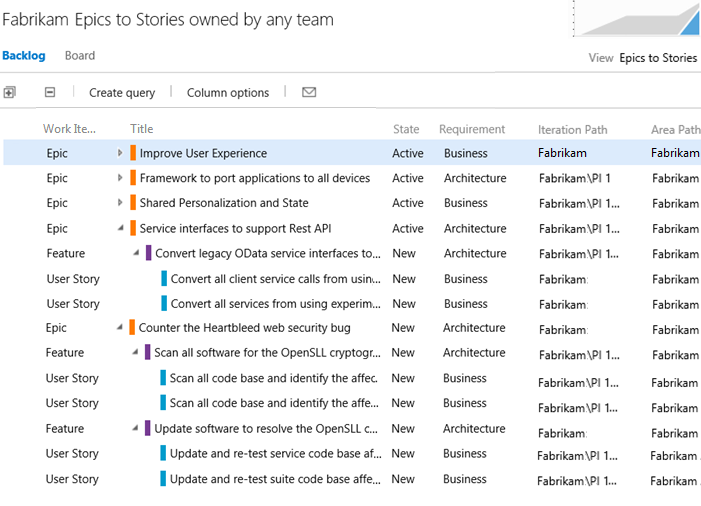The width and height of the screenshot is (701, 506).
Task: Click the expand all plus icon
Action: point(9,92)
